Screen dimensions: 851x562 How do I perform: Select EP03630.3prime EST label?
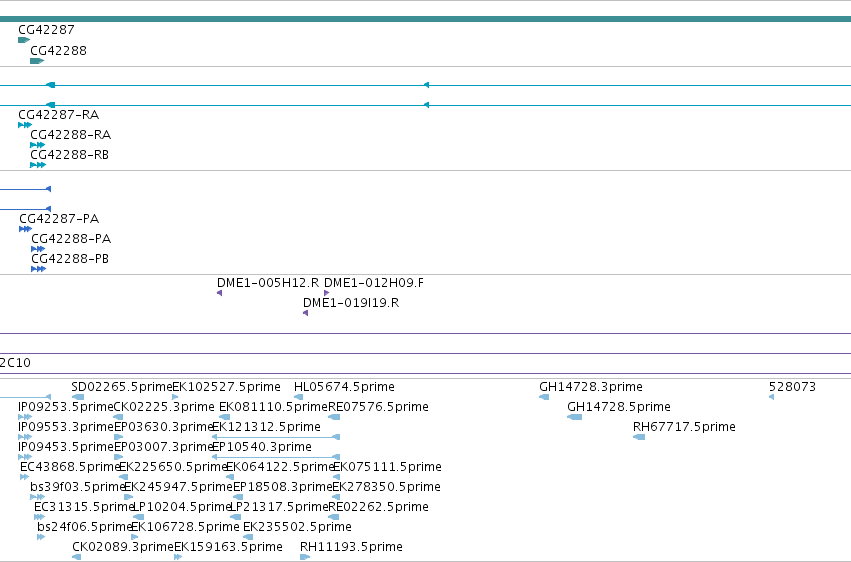pos(163,427)
